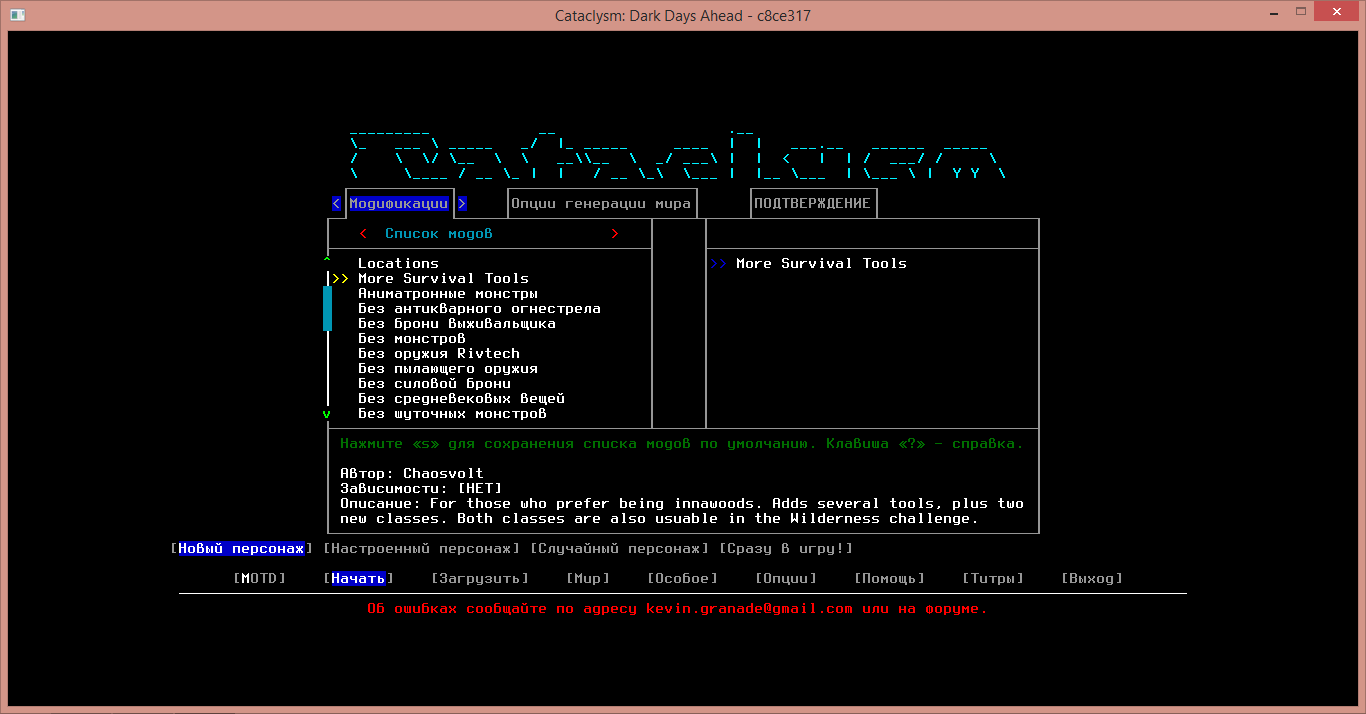
Task: Maximize the Cataclysm window
Action: point(1300,12)
